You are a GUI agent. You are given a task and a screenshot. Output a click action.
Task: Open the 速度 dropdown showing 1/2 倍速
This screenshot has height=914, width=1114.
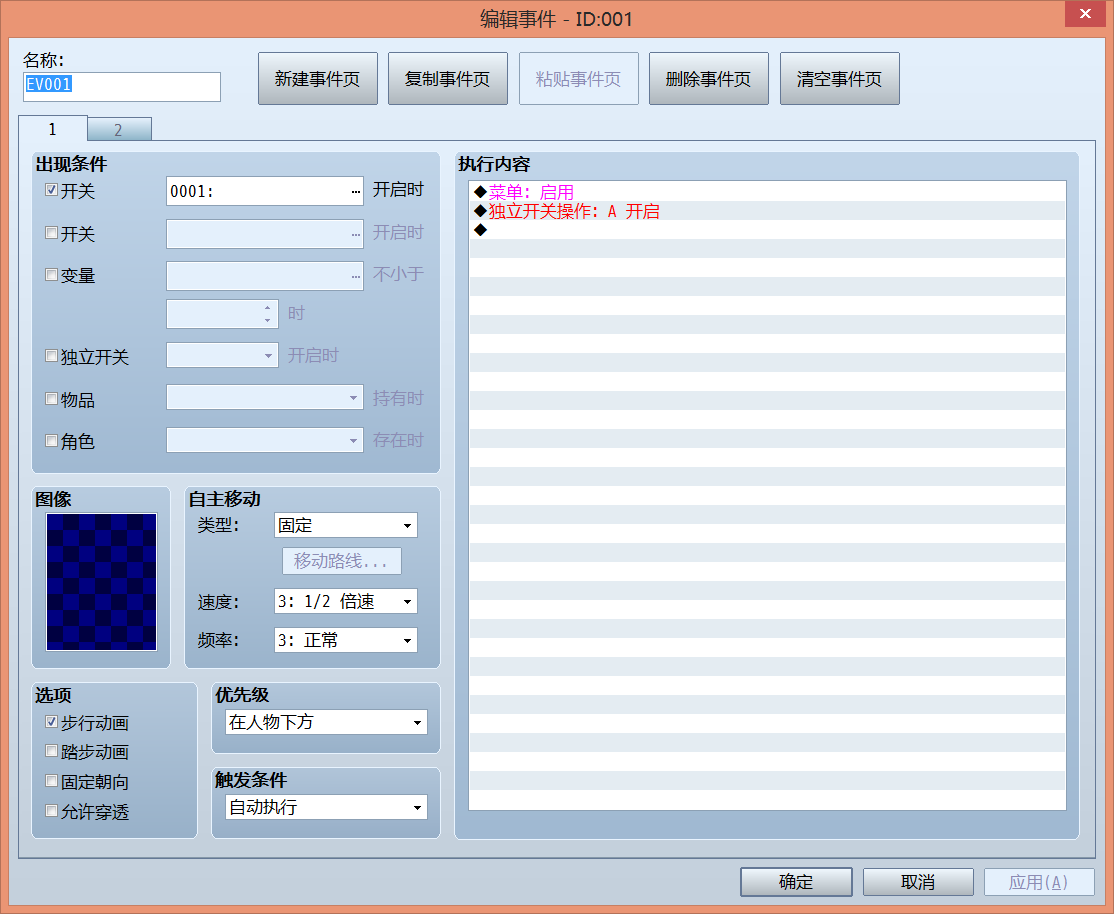346,601
